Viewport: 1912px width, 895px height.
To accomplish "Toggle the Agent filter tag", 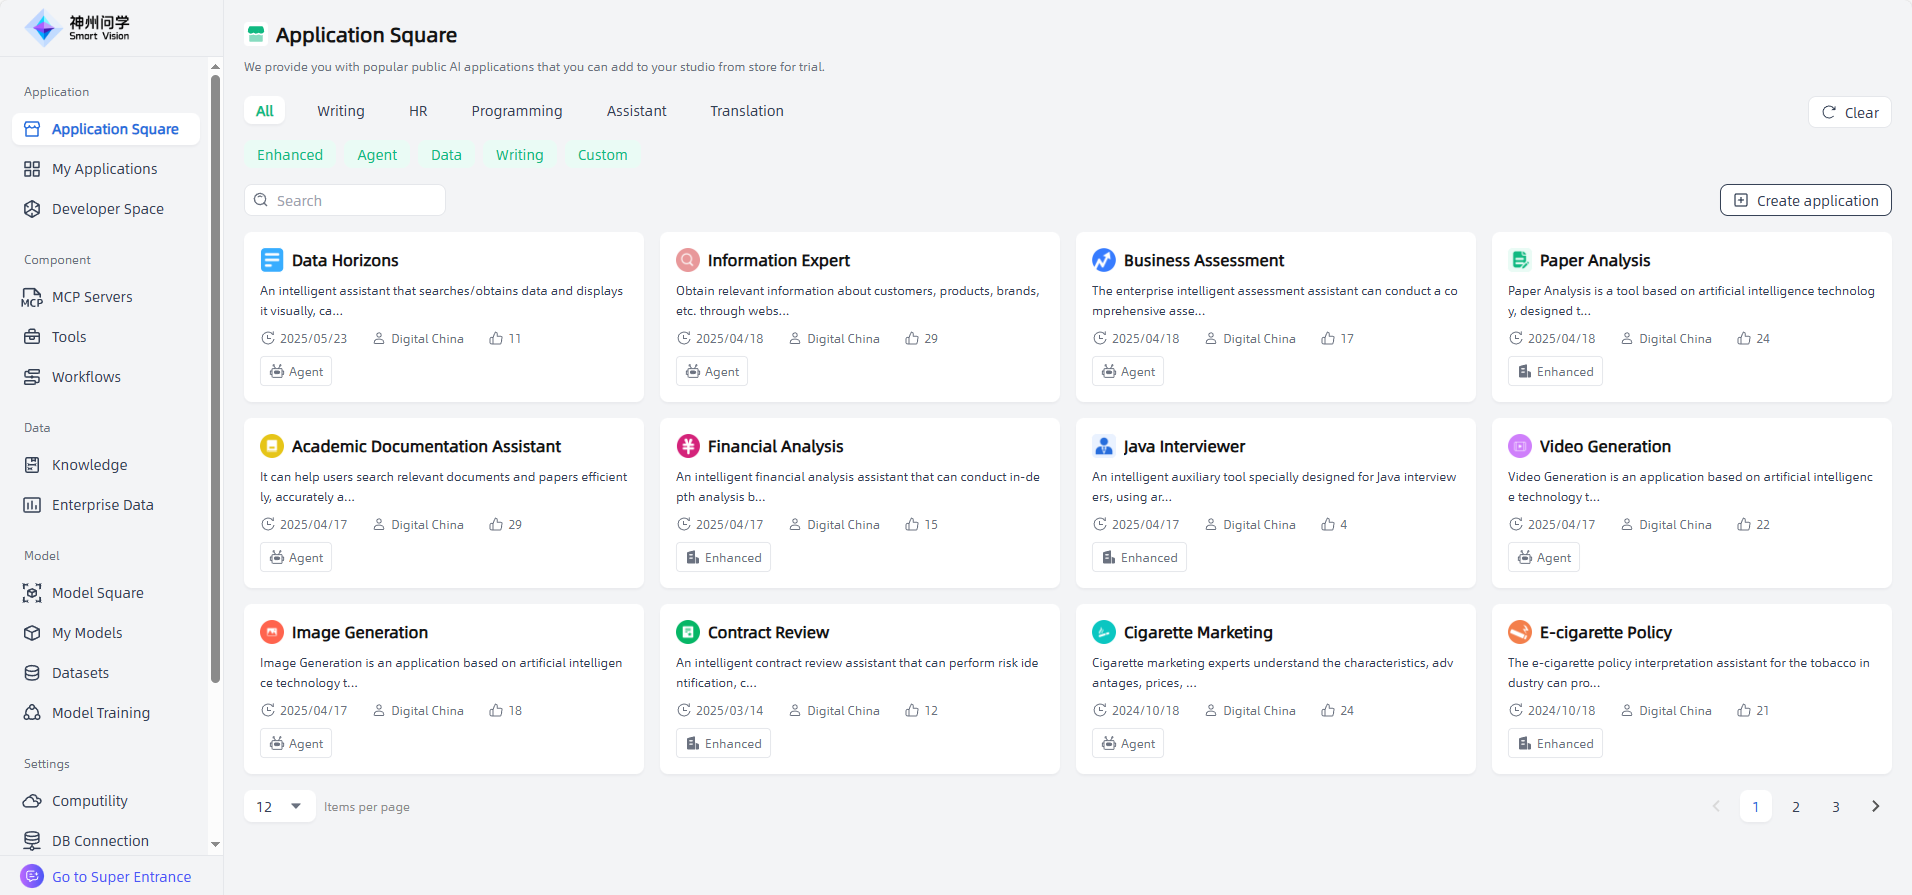I will point(377,155).
